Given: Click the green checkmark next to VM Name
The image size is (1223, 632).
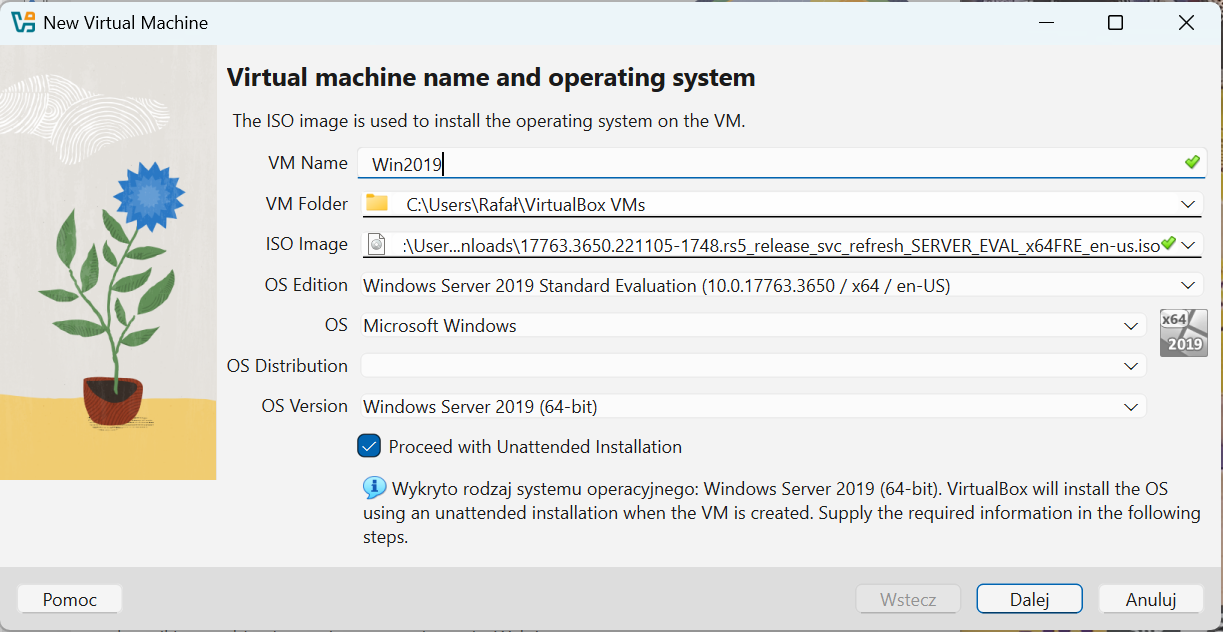Looking at the screenshot, I should (x=1193, y=162).
